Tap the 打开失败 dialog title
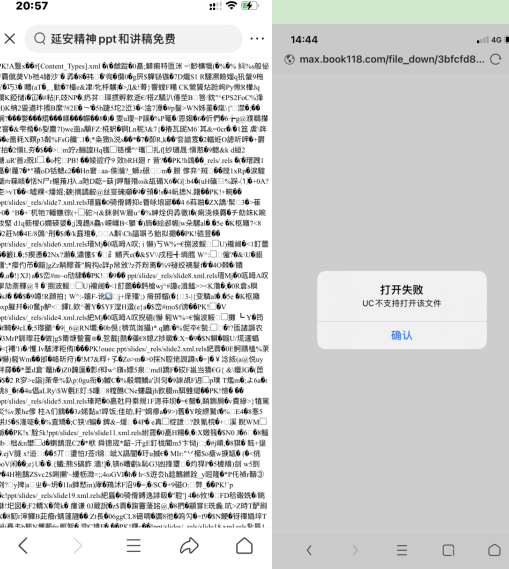The width and height of the screenshot is (509, 569). coord(402,290)
